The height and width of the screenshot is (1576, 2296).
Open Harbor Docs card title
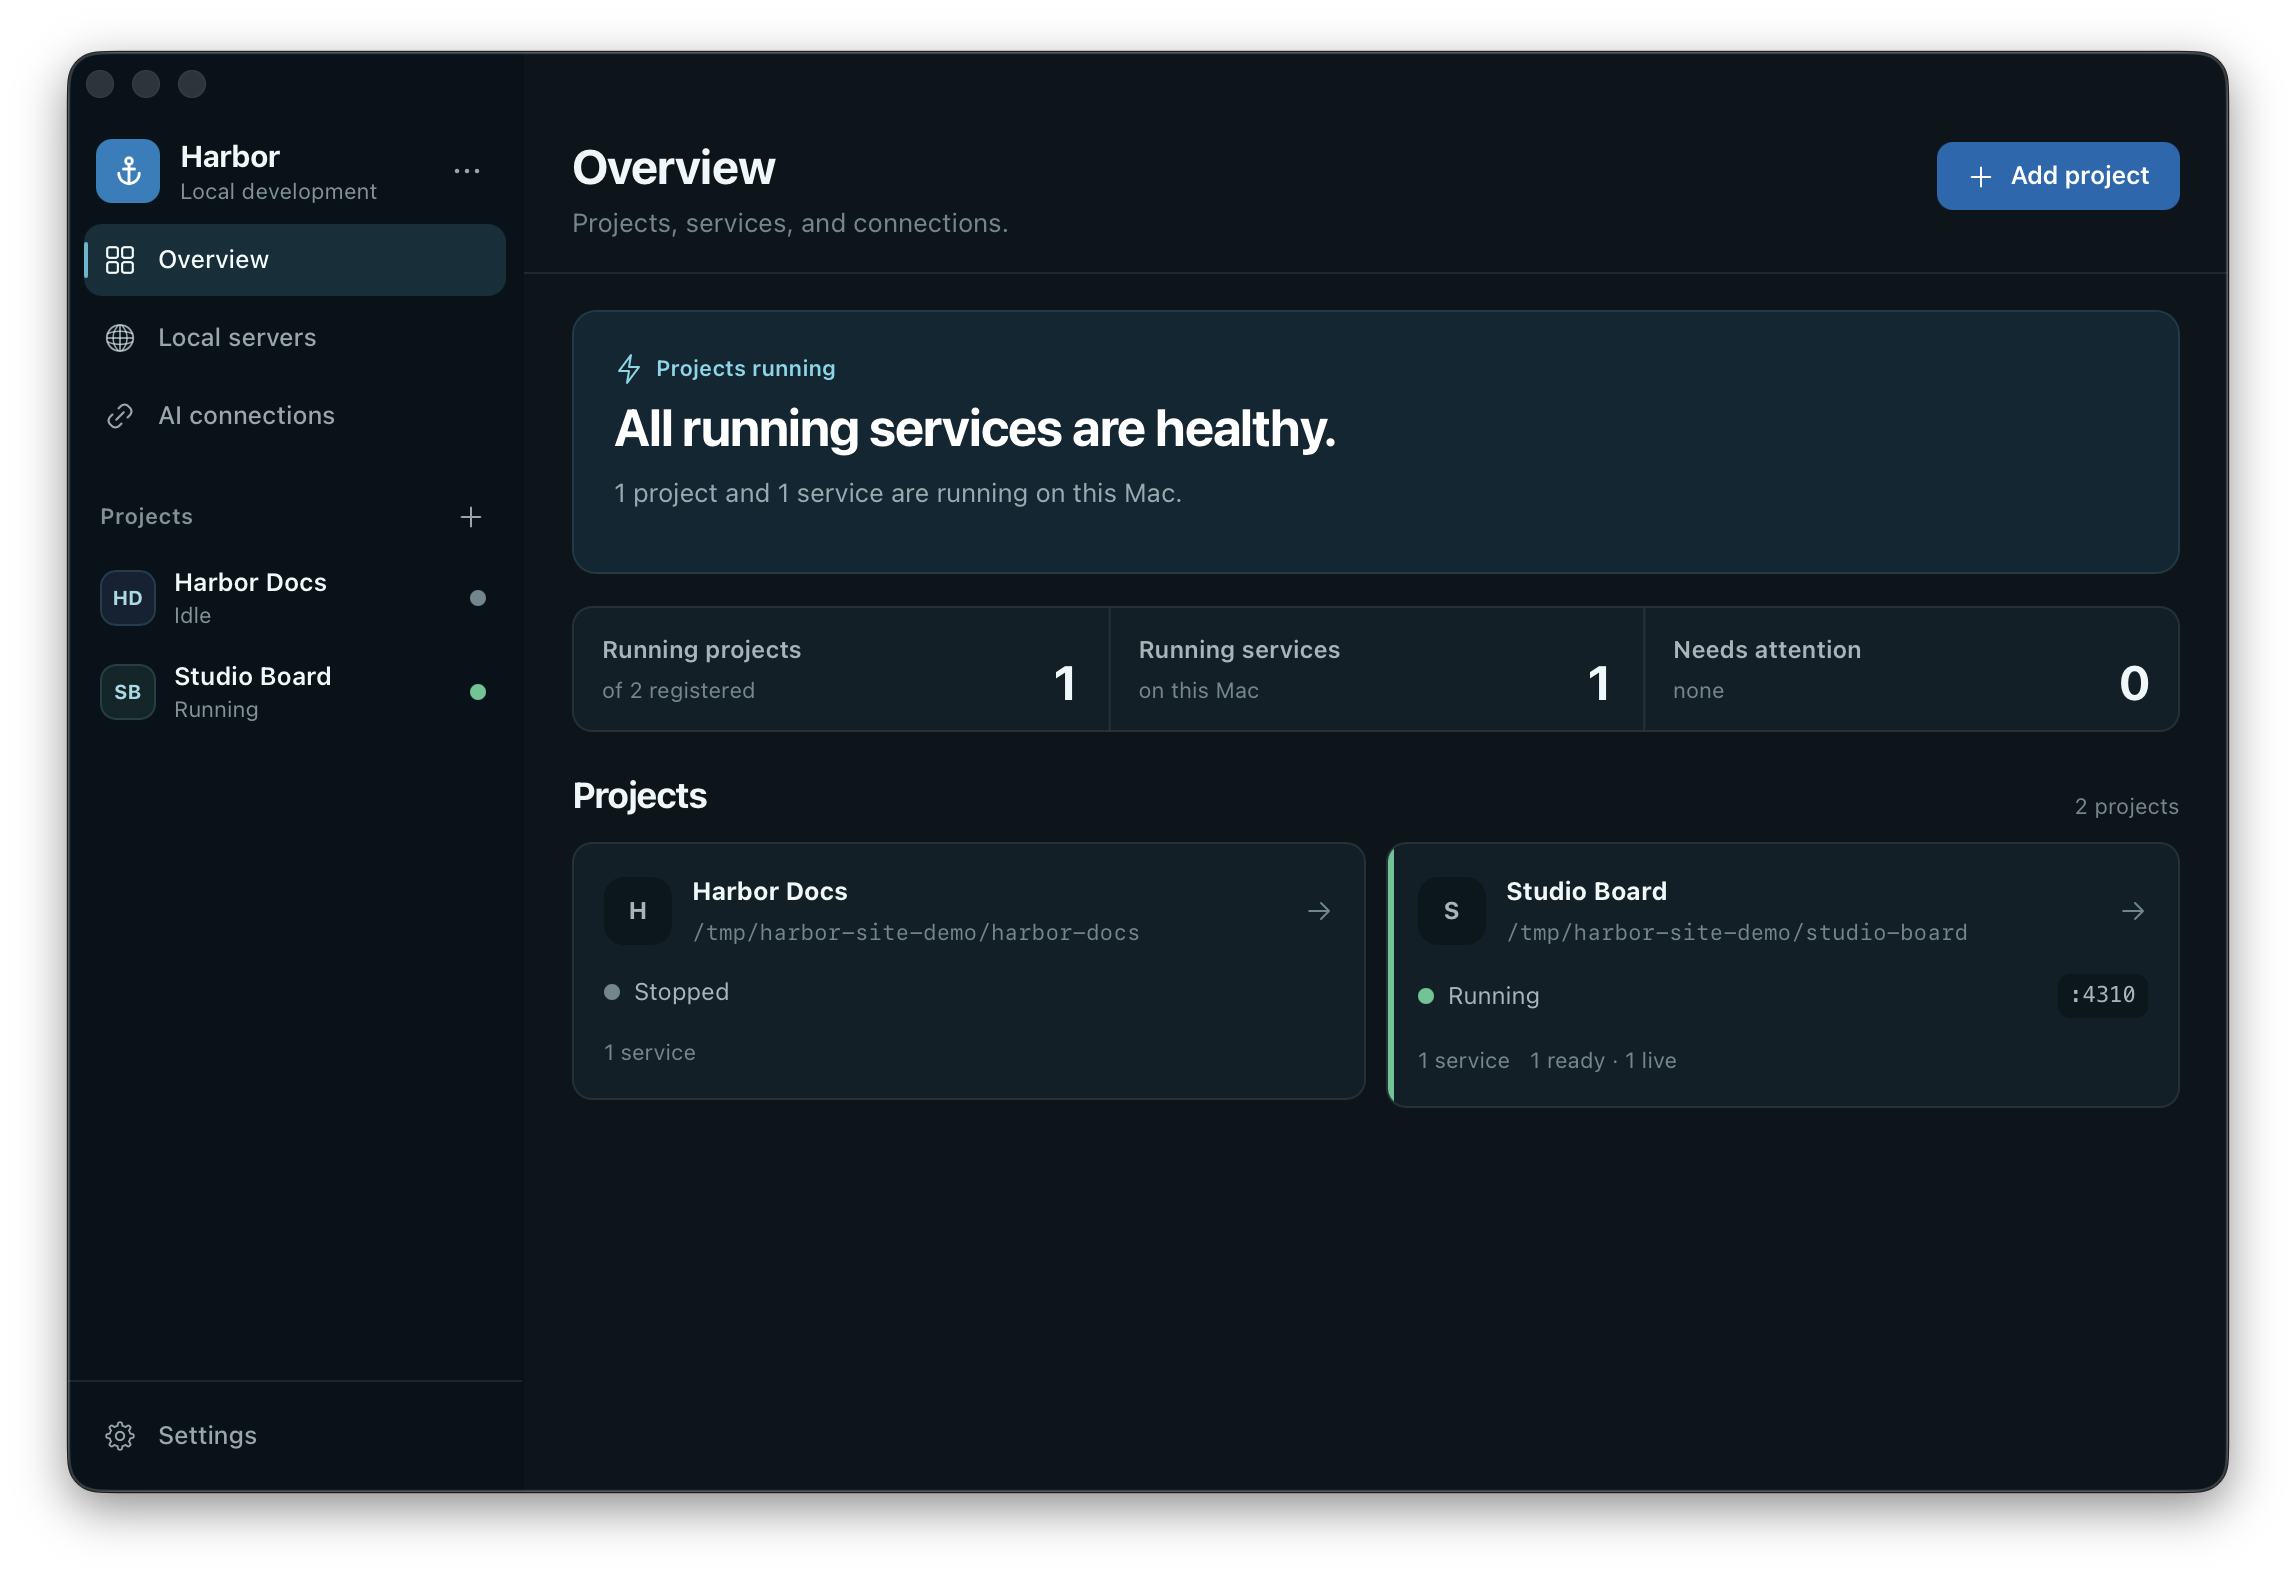tap(770, 892)
